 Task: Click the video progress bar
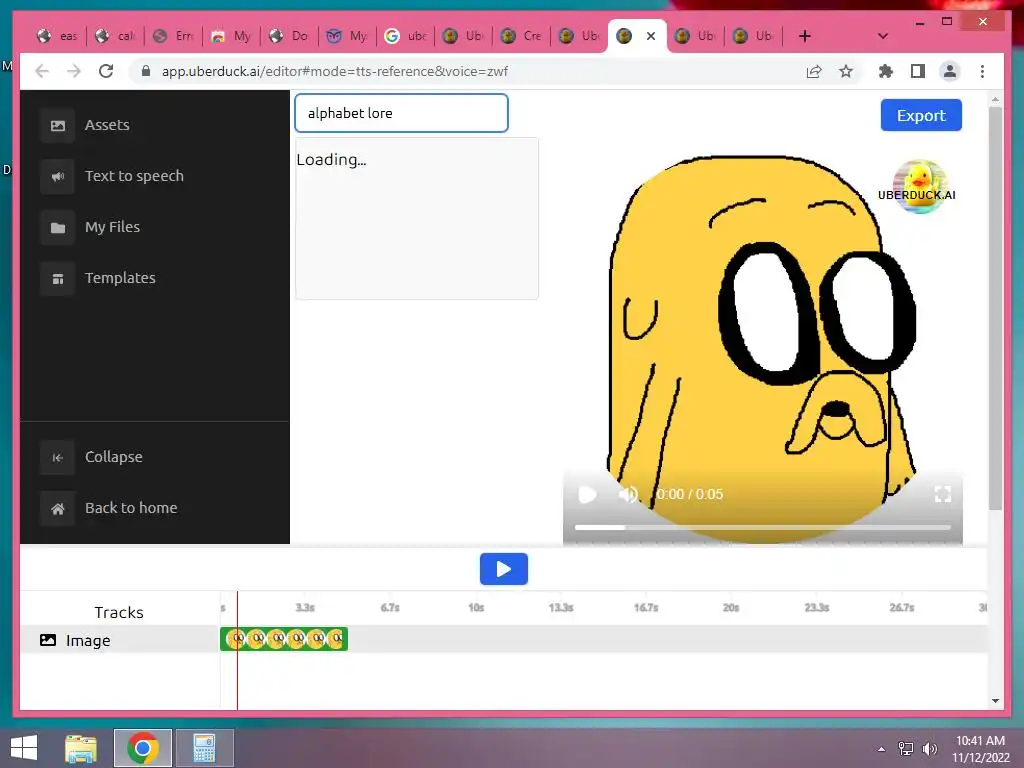coord(762,527)
